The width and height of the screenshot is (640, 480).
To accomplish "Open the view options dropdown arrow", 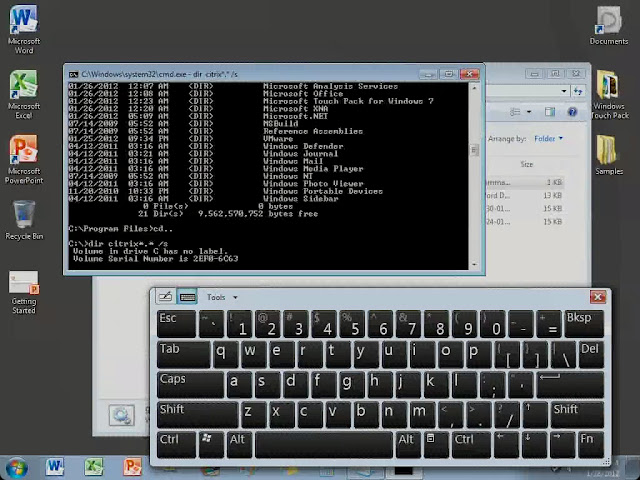I will tap(529, 112).
